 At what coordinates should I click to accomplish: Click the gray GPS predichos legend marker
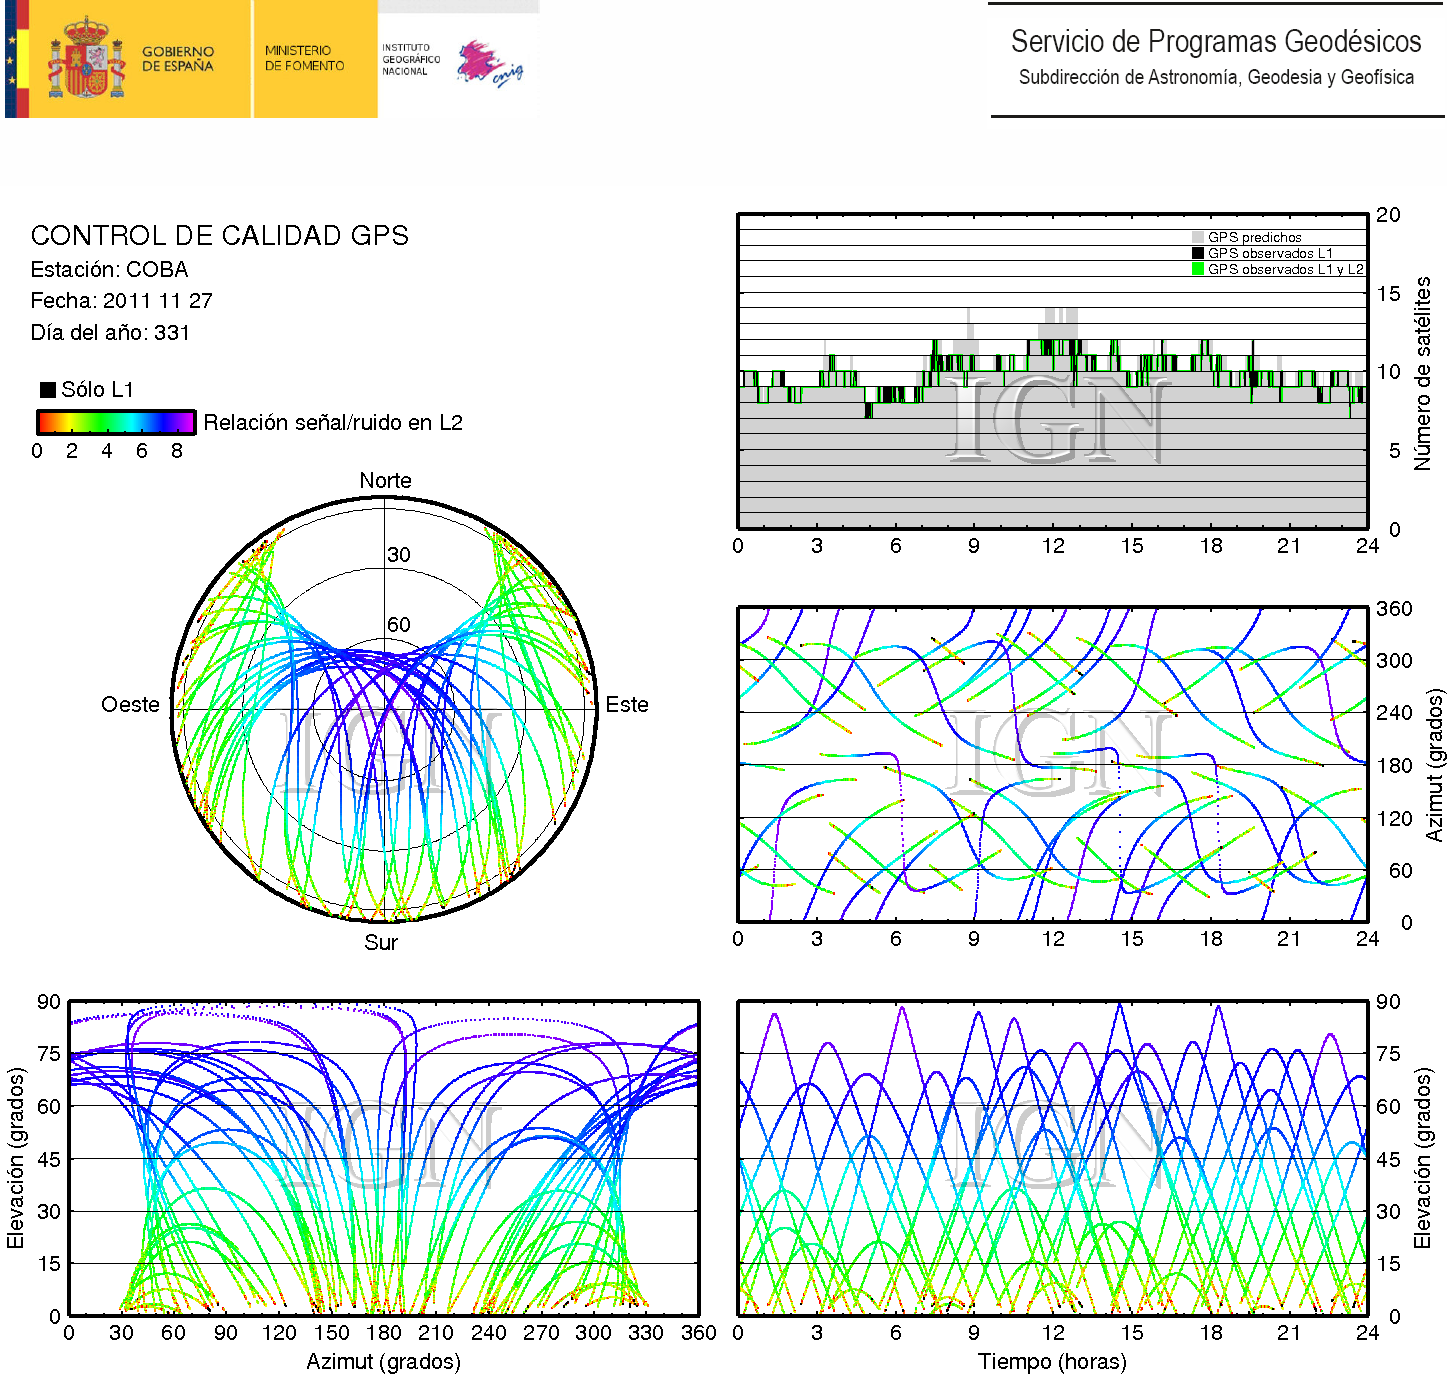click(1197, 238)
